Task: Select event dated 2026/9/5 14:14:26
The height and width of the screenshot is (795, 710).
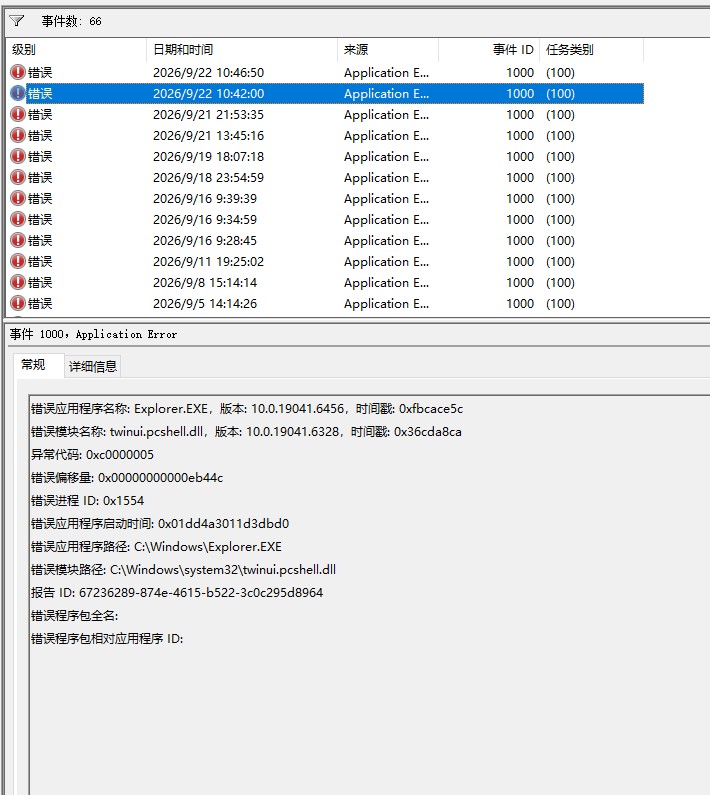Action: point(325,304)
